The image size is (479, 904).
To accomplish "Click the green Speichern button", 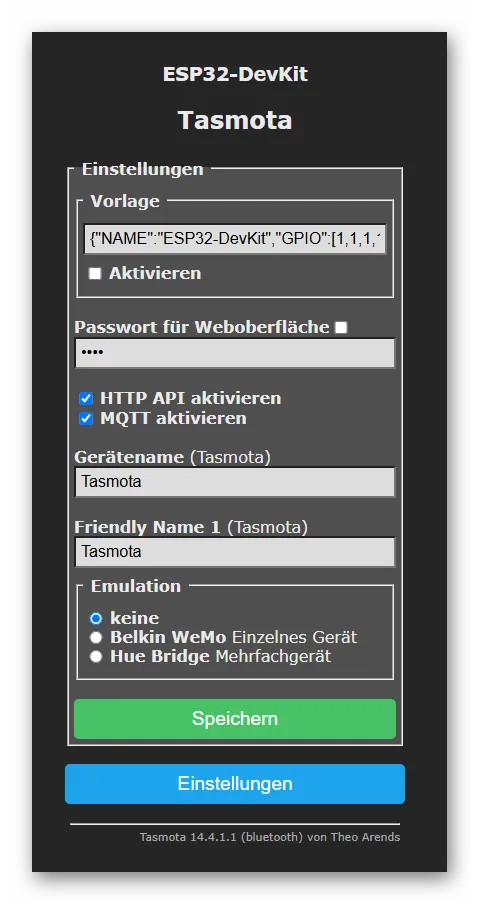I will tap(235, 719).
